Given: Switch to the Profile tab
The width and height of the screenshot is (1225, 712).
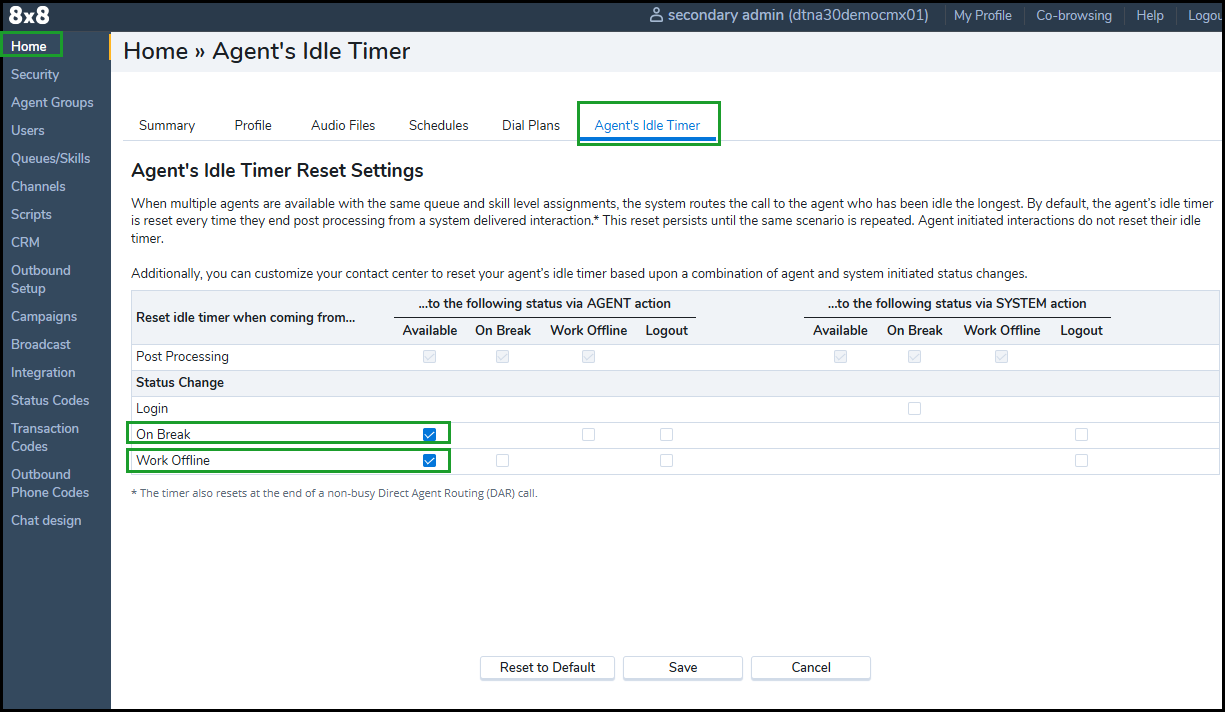Looking at the screenshot, I should pos(252,125).
